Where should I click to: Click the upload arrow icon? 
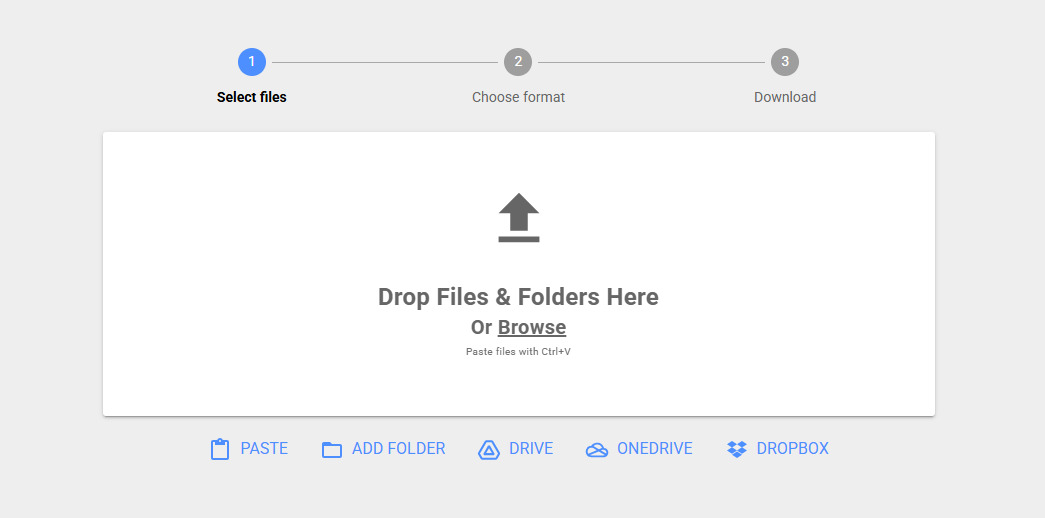click(519, 217)
